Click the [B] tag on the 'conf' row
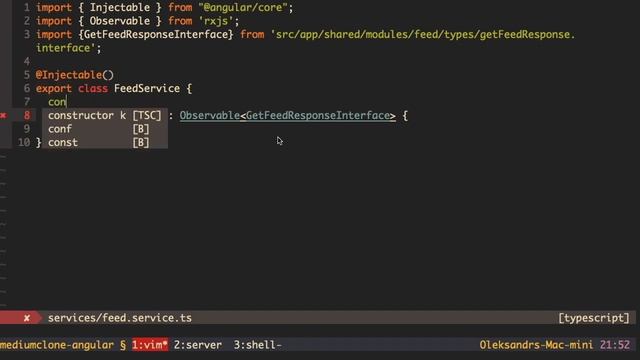640x360 pixels. click(x=141, y=129)
